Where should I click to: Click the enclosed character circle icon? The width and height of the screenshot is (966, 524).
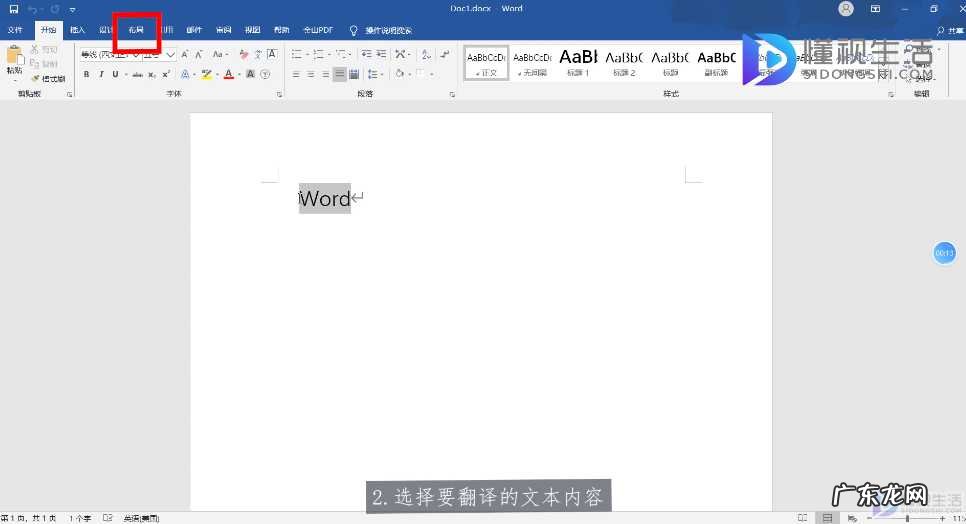pos(265,75)
